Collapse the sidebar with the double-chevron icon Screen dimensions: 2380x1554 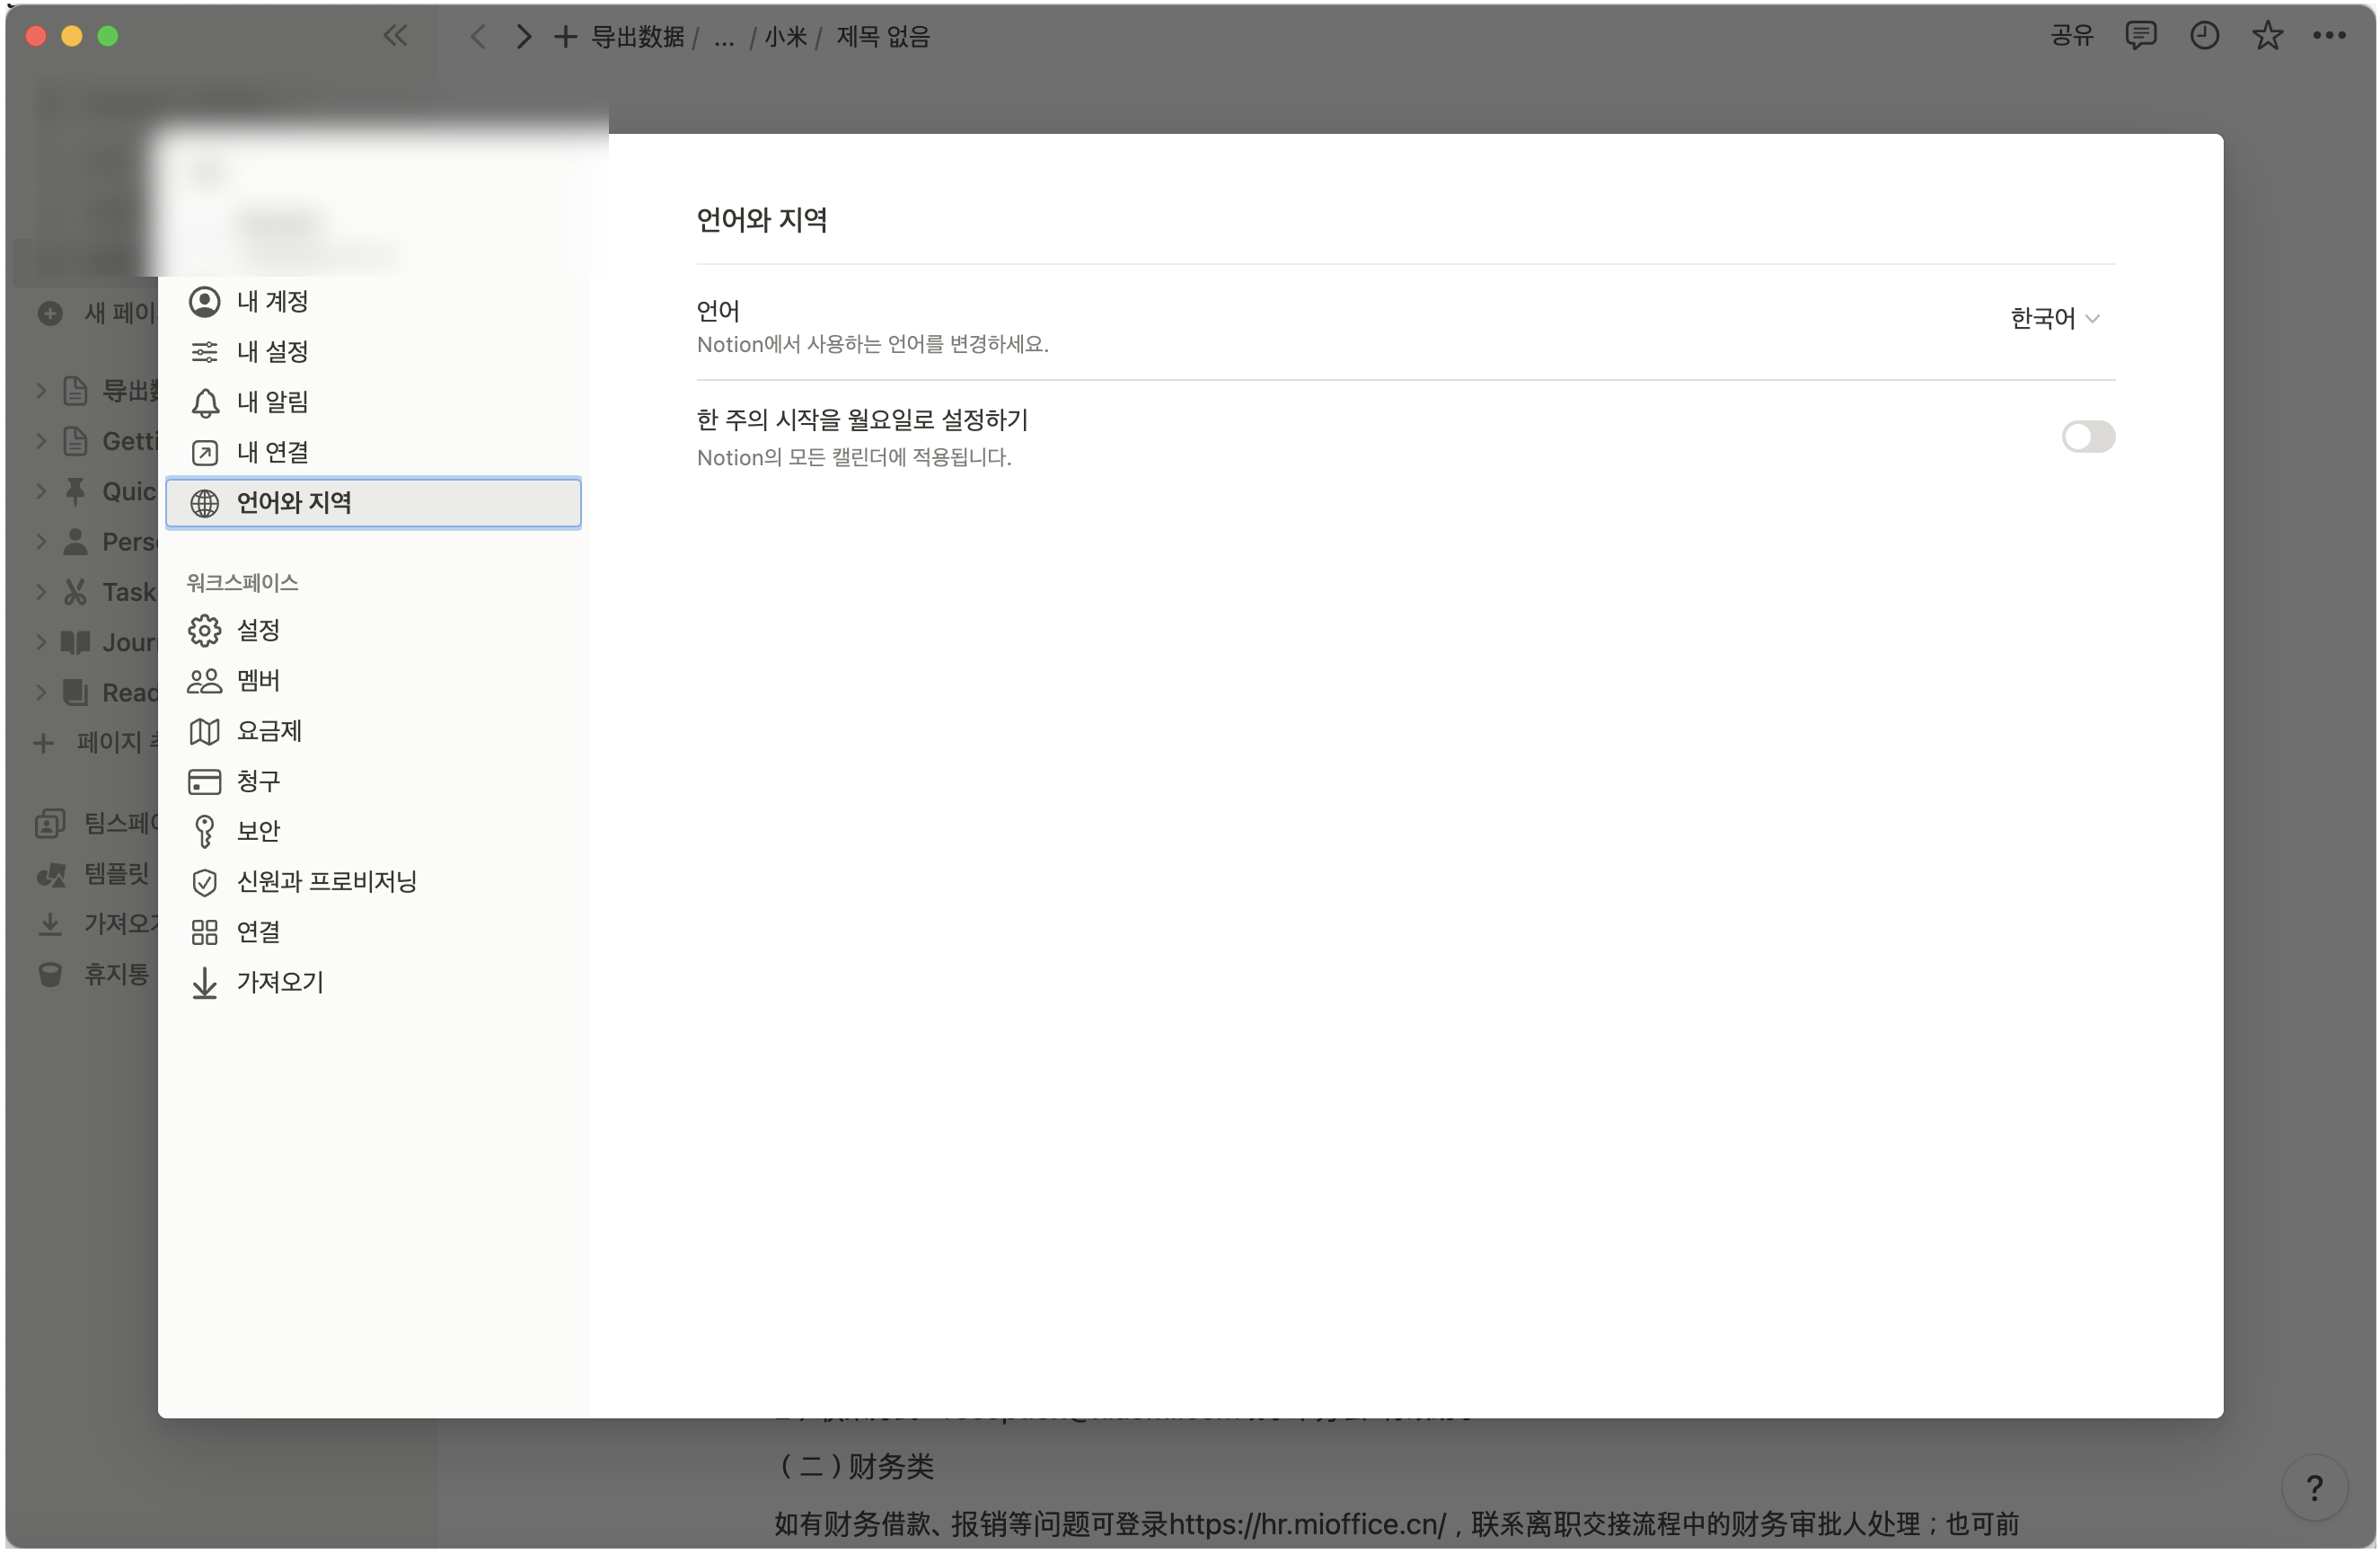[x=395, y=36]
